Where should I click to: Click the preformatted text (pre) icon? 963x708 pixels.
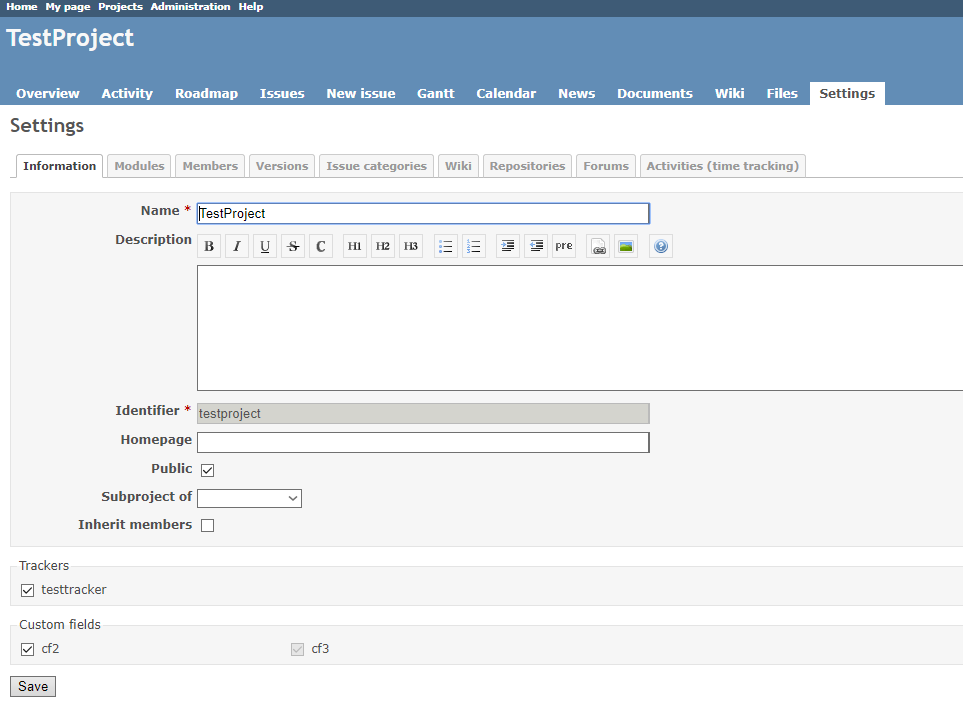point(562,245)
